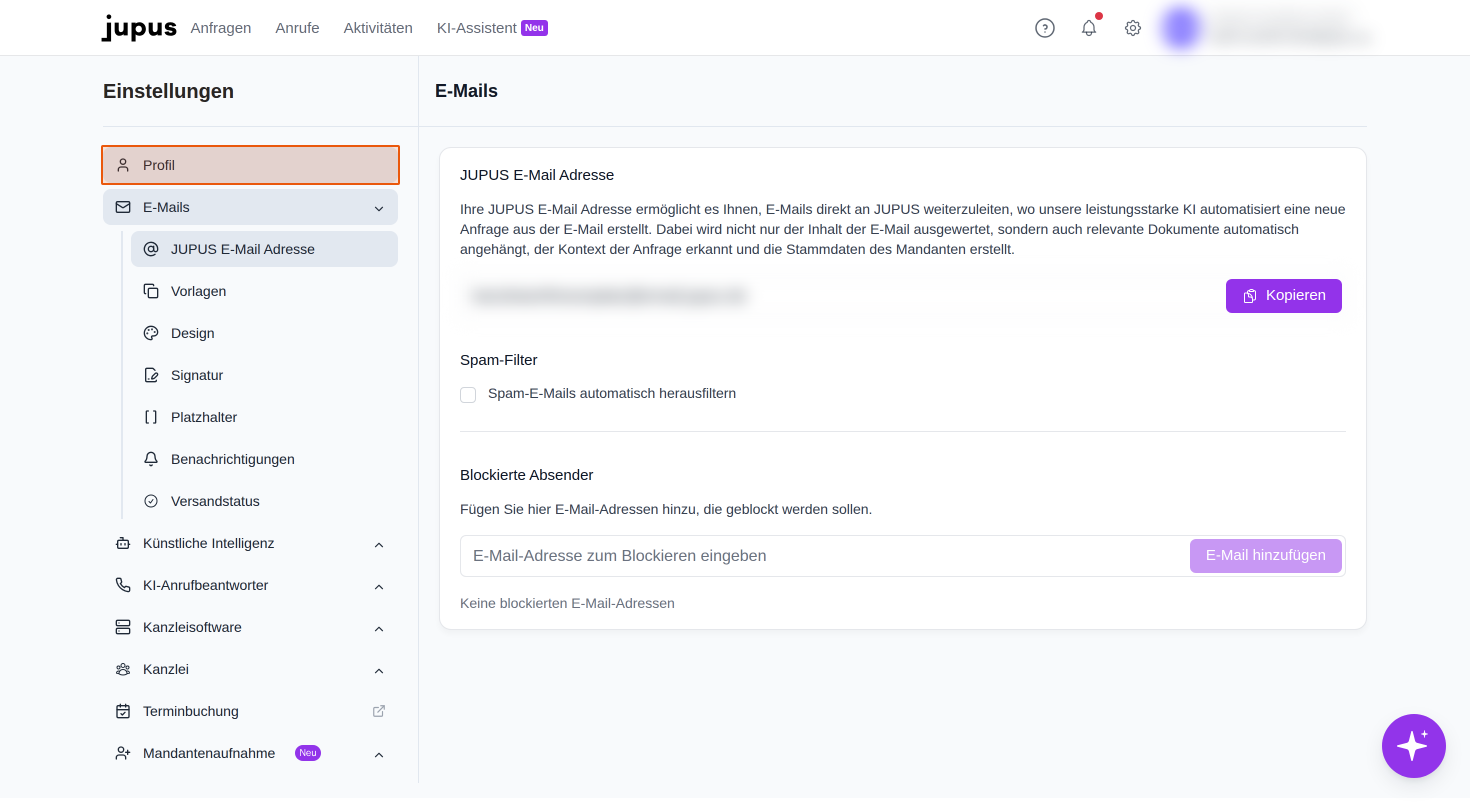Screen dimensions: 1470x802
Task: Open the settings gear icon
Action: [1133, 28]
